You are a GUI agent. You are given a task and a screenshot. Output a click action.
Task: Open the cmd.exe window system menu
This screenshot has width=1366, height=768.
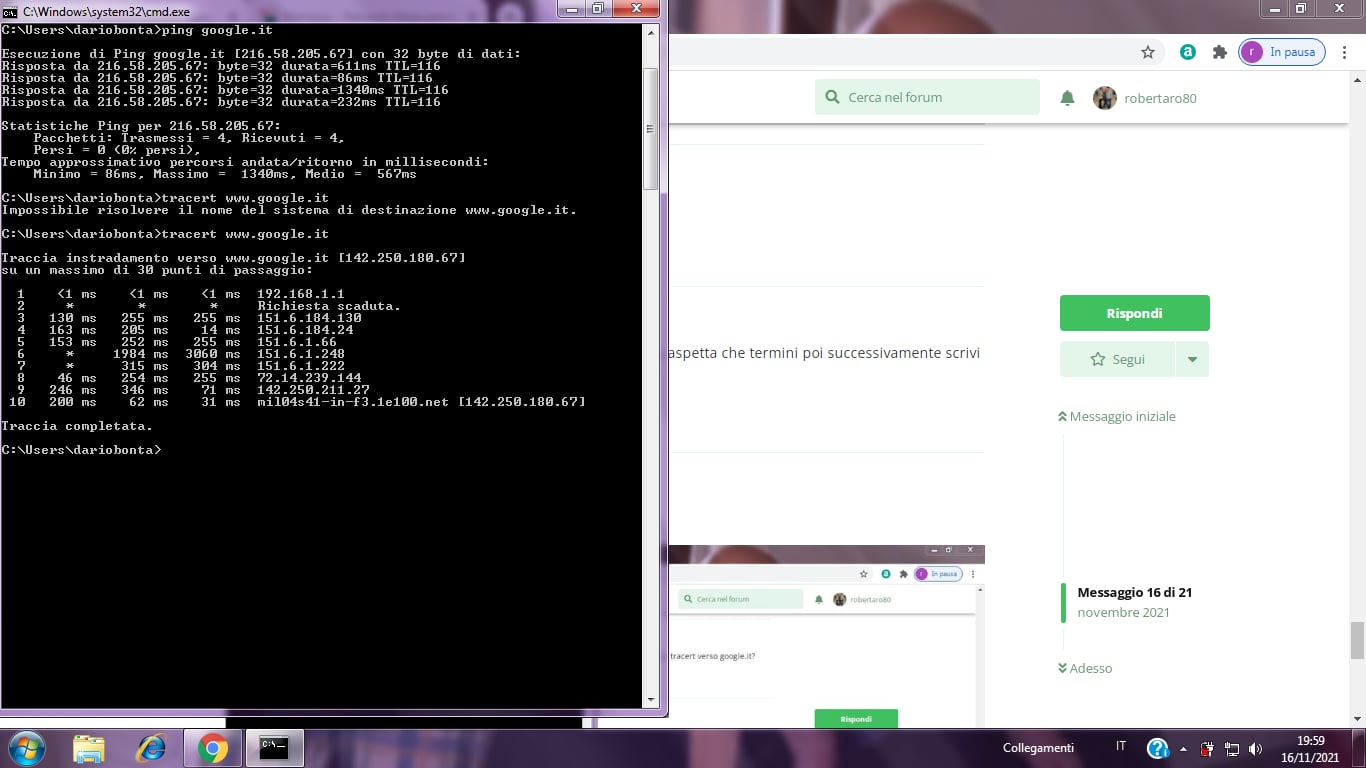point(10,10)
